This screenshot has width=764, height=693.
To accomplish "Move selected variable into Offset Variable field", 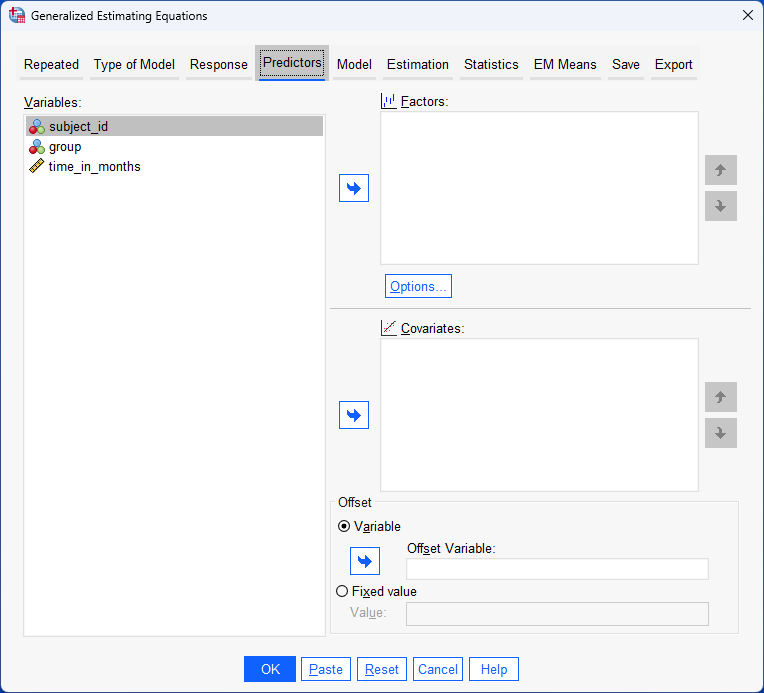I will (x=364, y=561).
